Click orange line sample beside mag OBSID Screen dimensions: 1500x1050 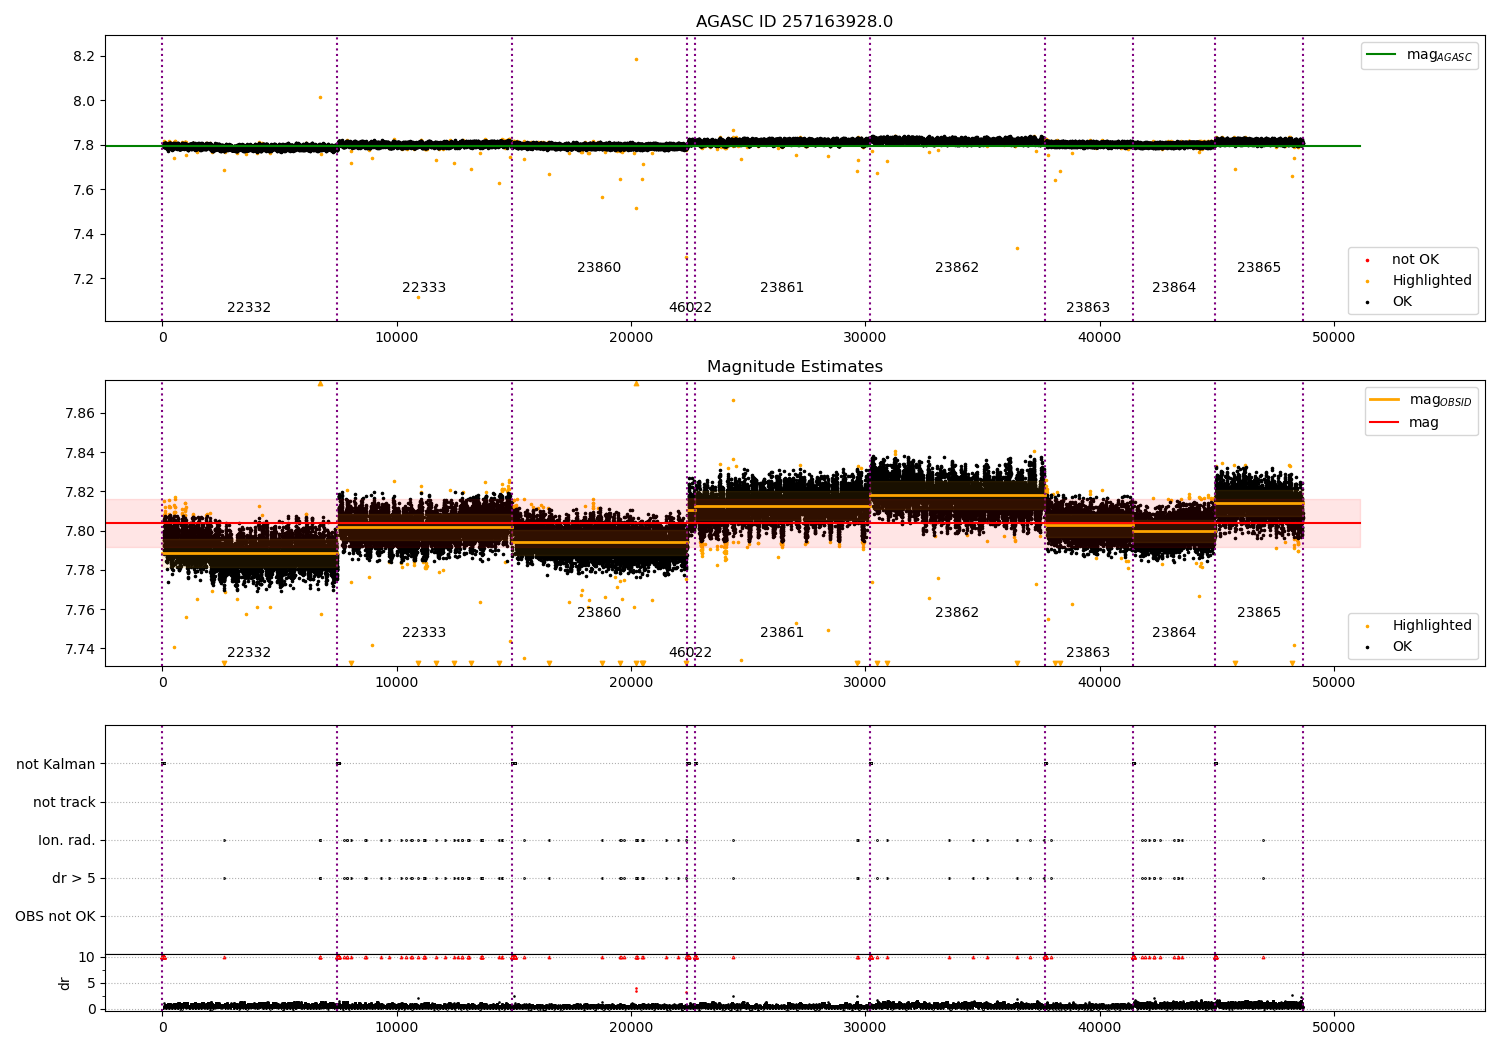pos(1384,400)
